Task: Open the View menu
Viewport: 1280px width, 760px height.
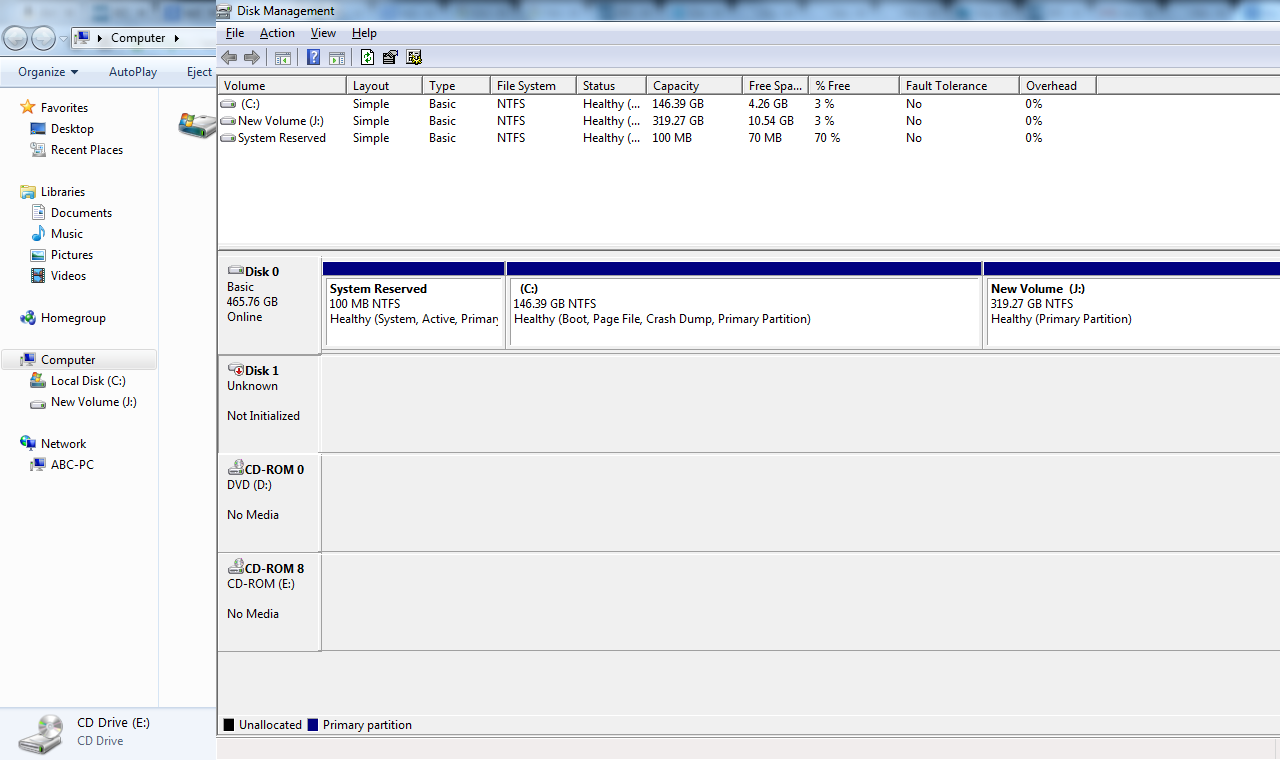Action: point(323,33)
